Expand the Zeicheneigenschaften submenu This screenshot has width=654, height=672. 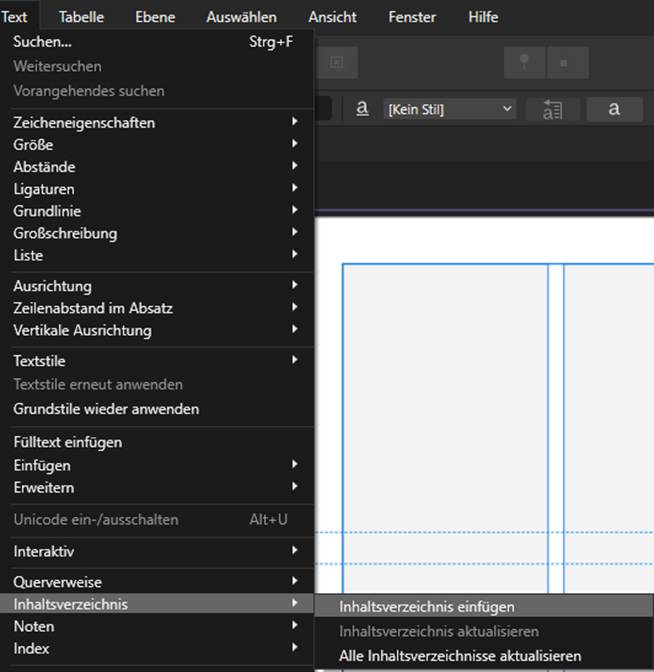157,123
